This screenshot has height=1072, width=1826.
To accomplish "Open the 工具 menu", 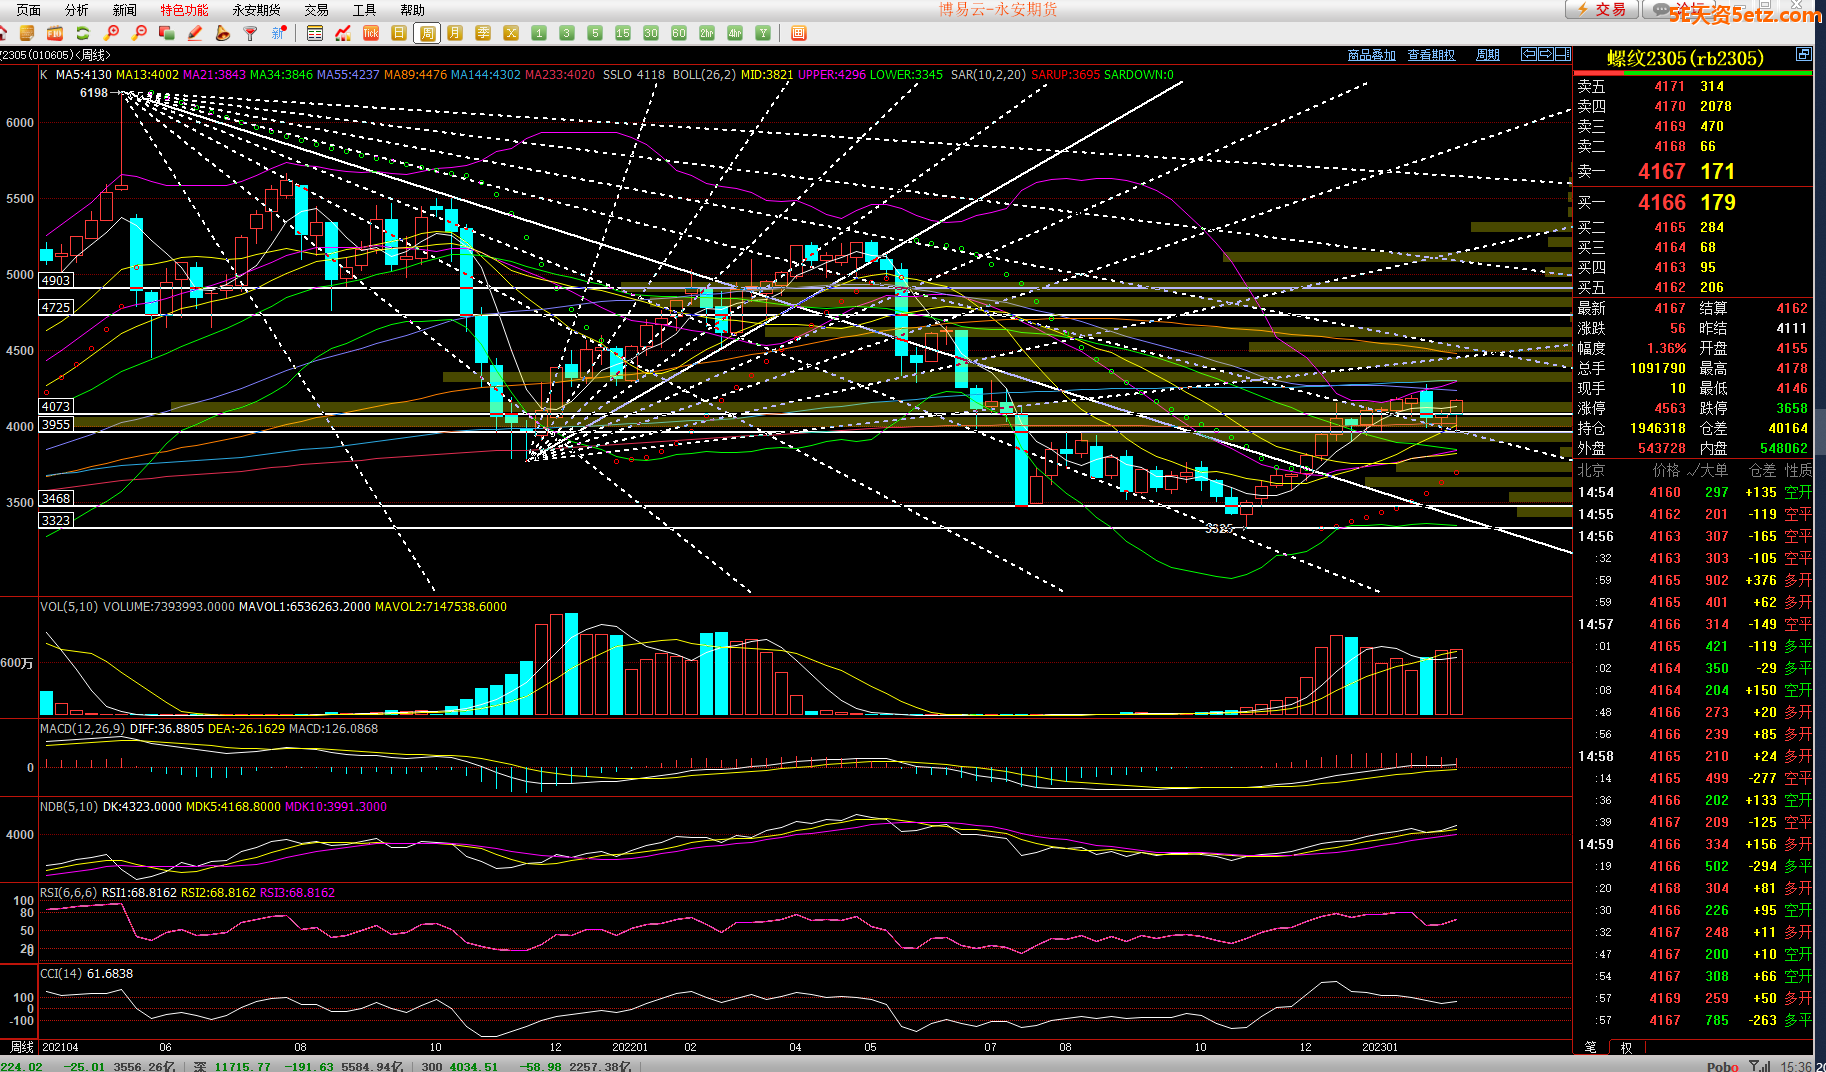I will pos(365,10).
